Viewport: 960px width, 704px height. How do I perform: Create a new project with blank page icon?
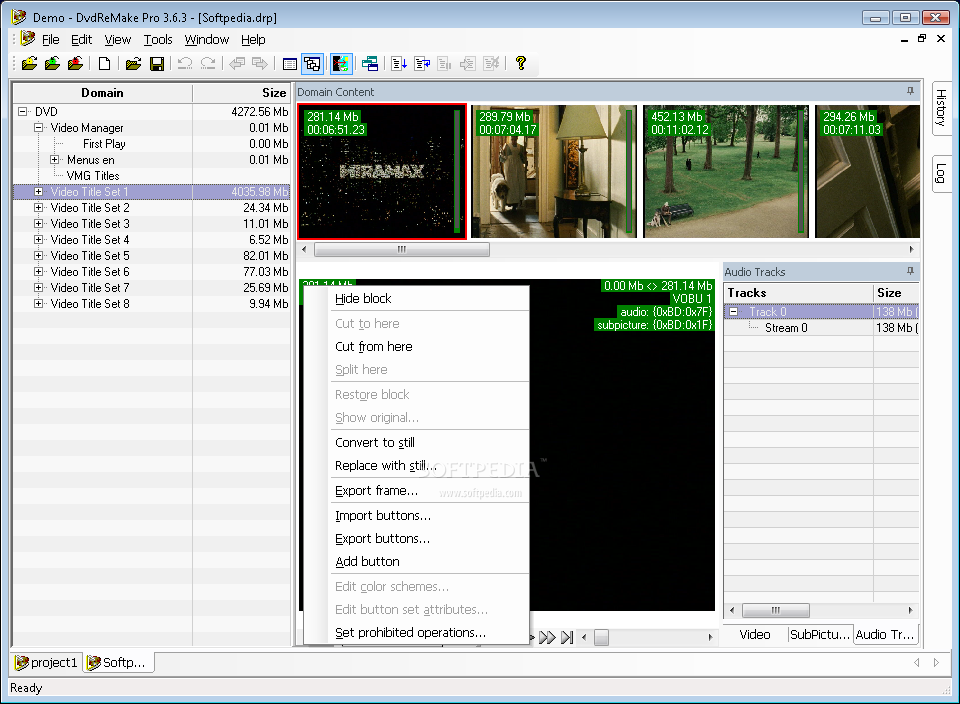click(105, 63)
